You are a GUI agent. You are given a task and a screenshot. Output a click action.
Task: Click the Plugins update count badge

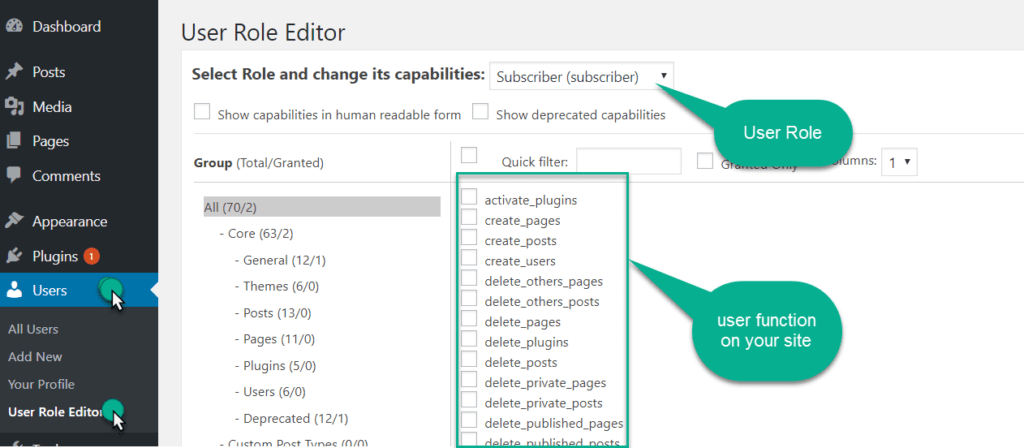[x=91, y=257]
